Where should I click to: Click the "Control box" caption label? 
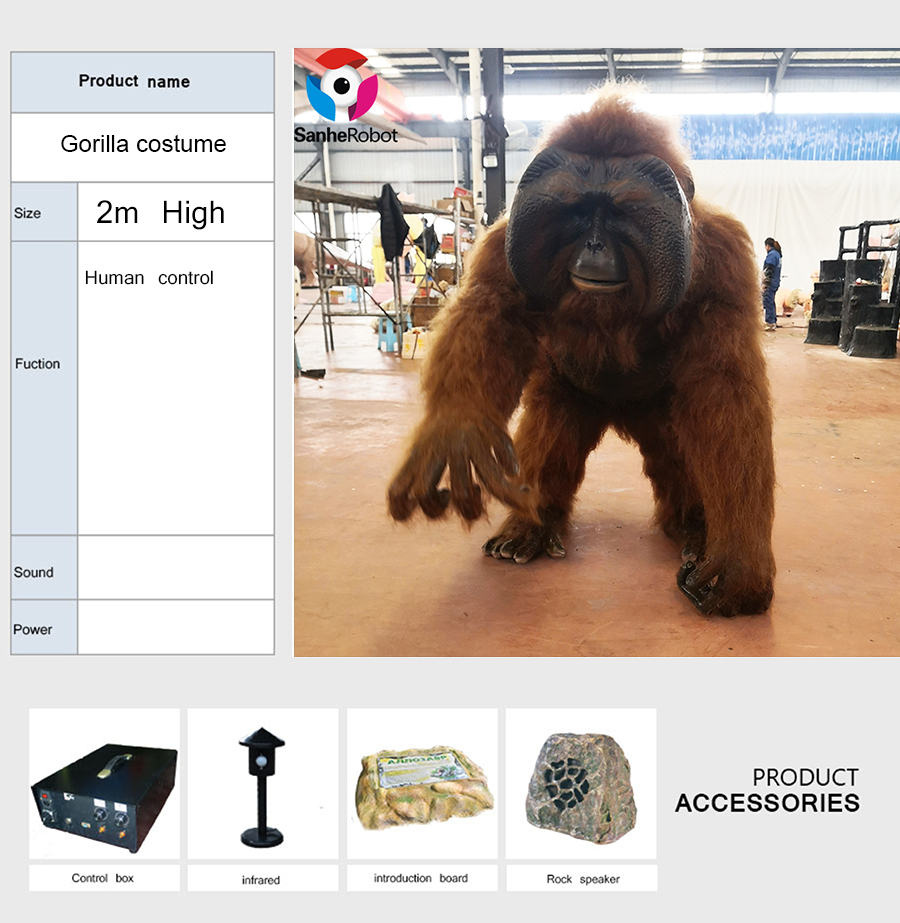(x=102, y=878)
